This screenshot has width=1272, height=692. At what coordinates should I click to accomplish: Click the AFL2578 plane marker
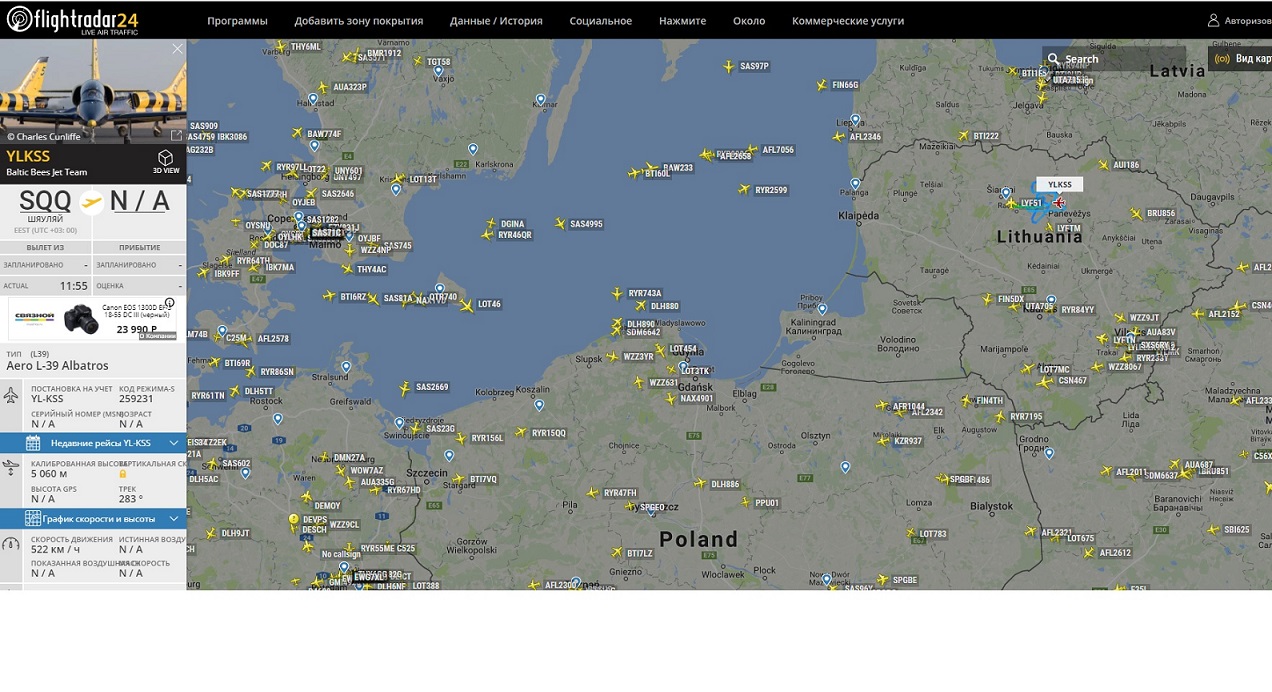247,339
